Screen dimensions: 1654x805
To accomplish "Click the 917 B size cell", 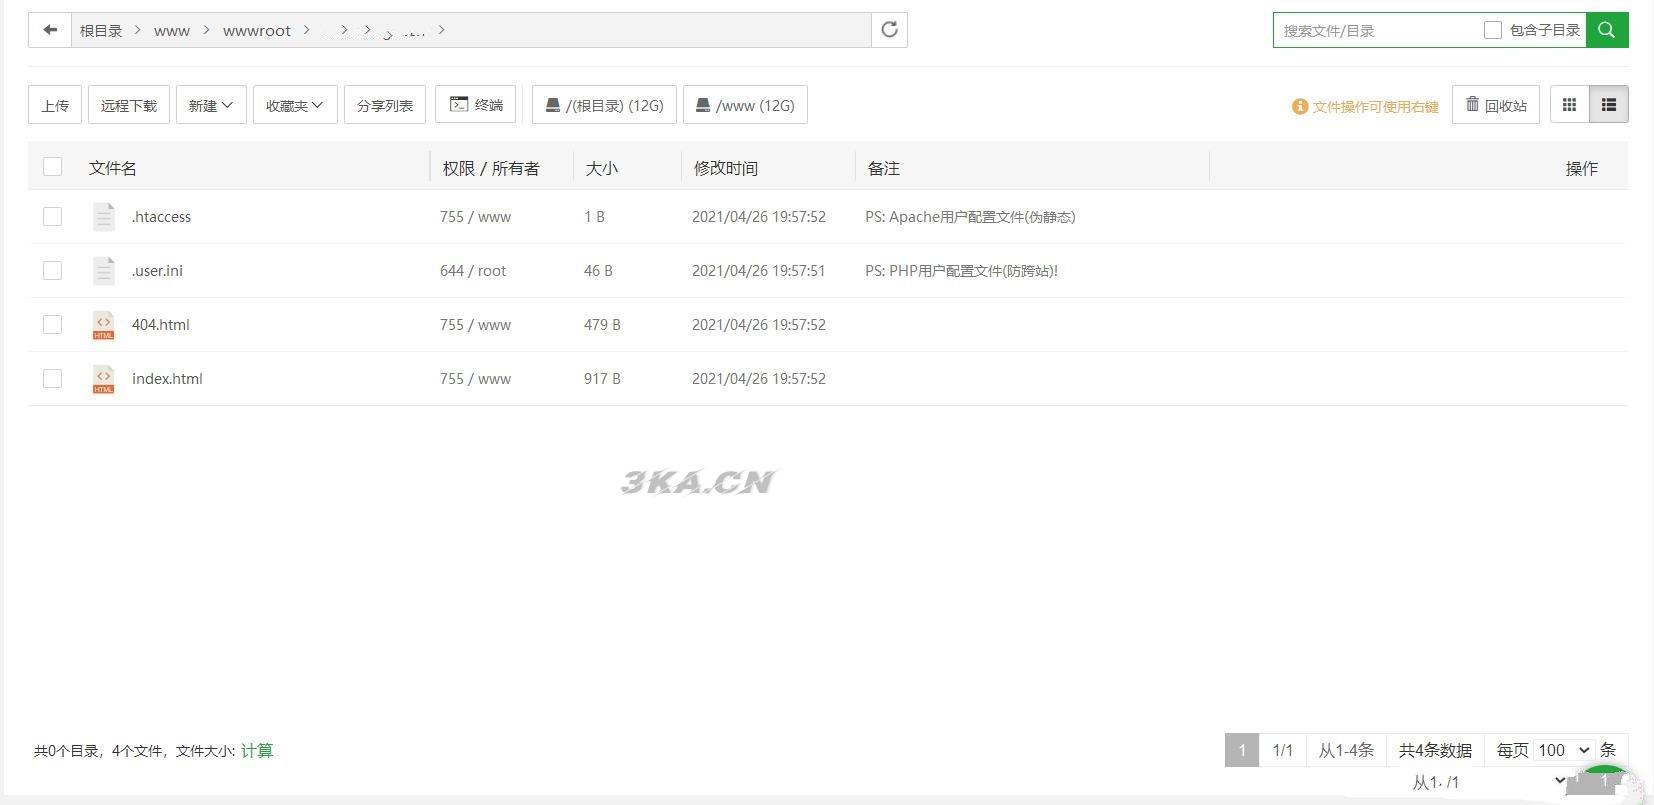I will (602, 379).
